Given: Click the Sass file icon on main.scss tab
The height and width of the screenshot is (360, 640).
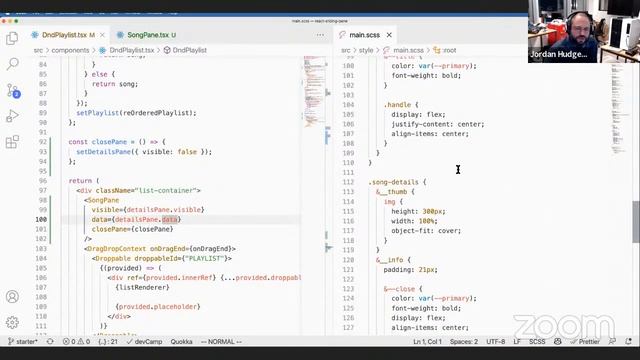Looking at the screenshot, I should point(342,35).
